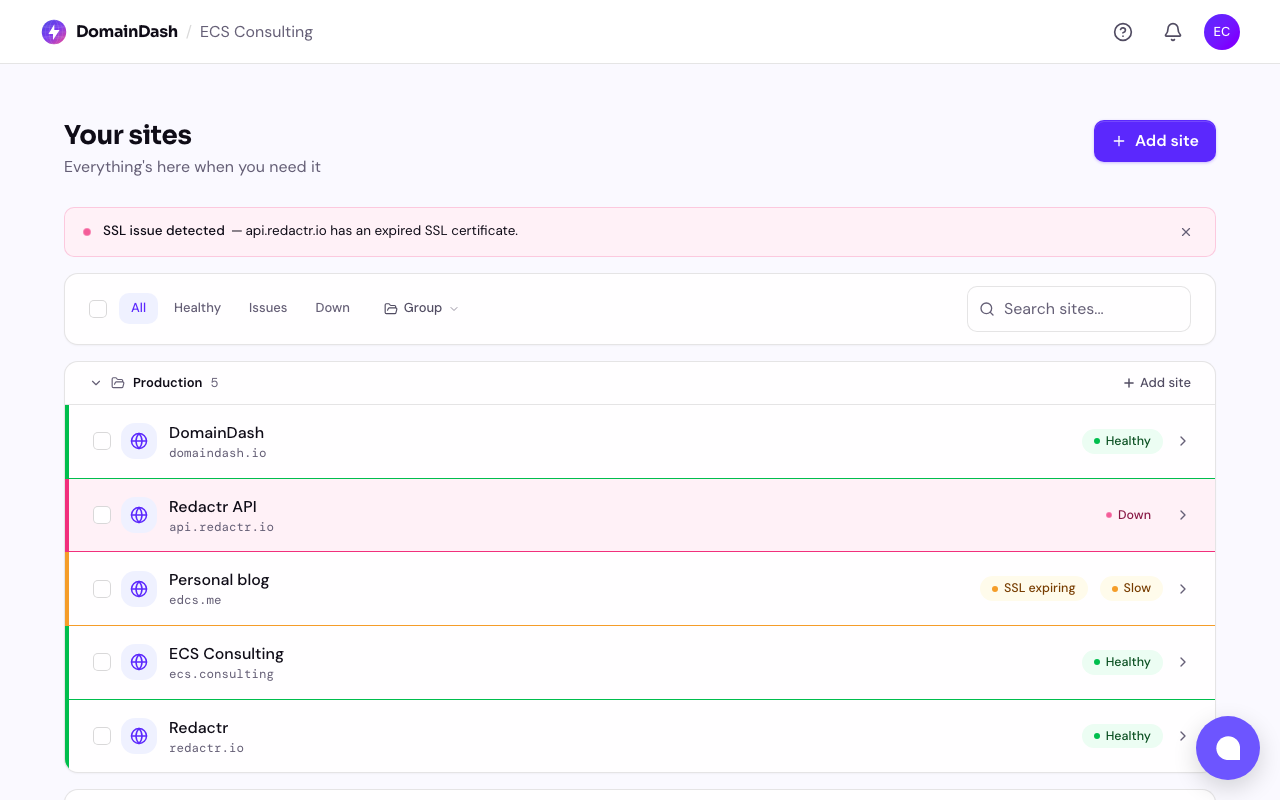Open the EC user avatar menu
The image size is (1280, 800).
coord(1221,32)
